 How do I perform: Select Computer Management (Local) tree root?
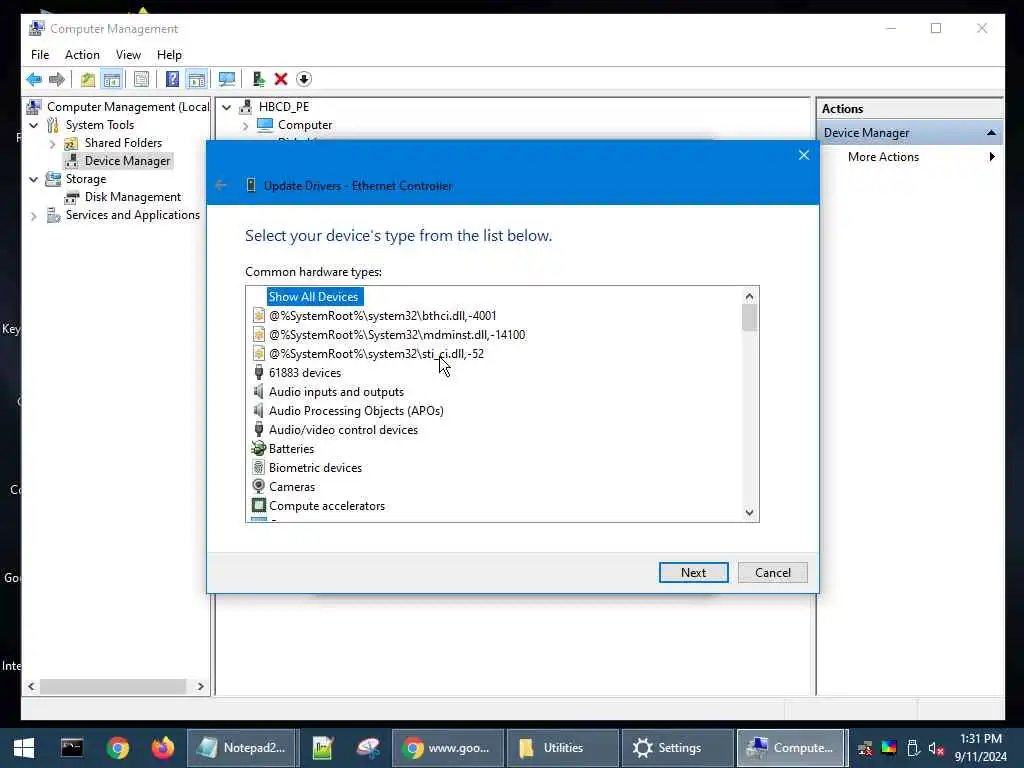click(x=128, y=107)
